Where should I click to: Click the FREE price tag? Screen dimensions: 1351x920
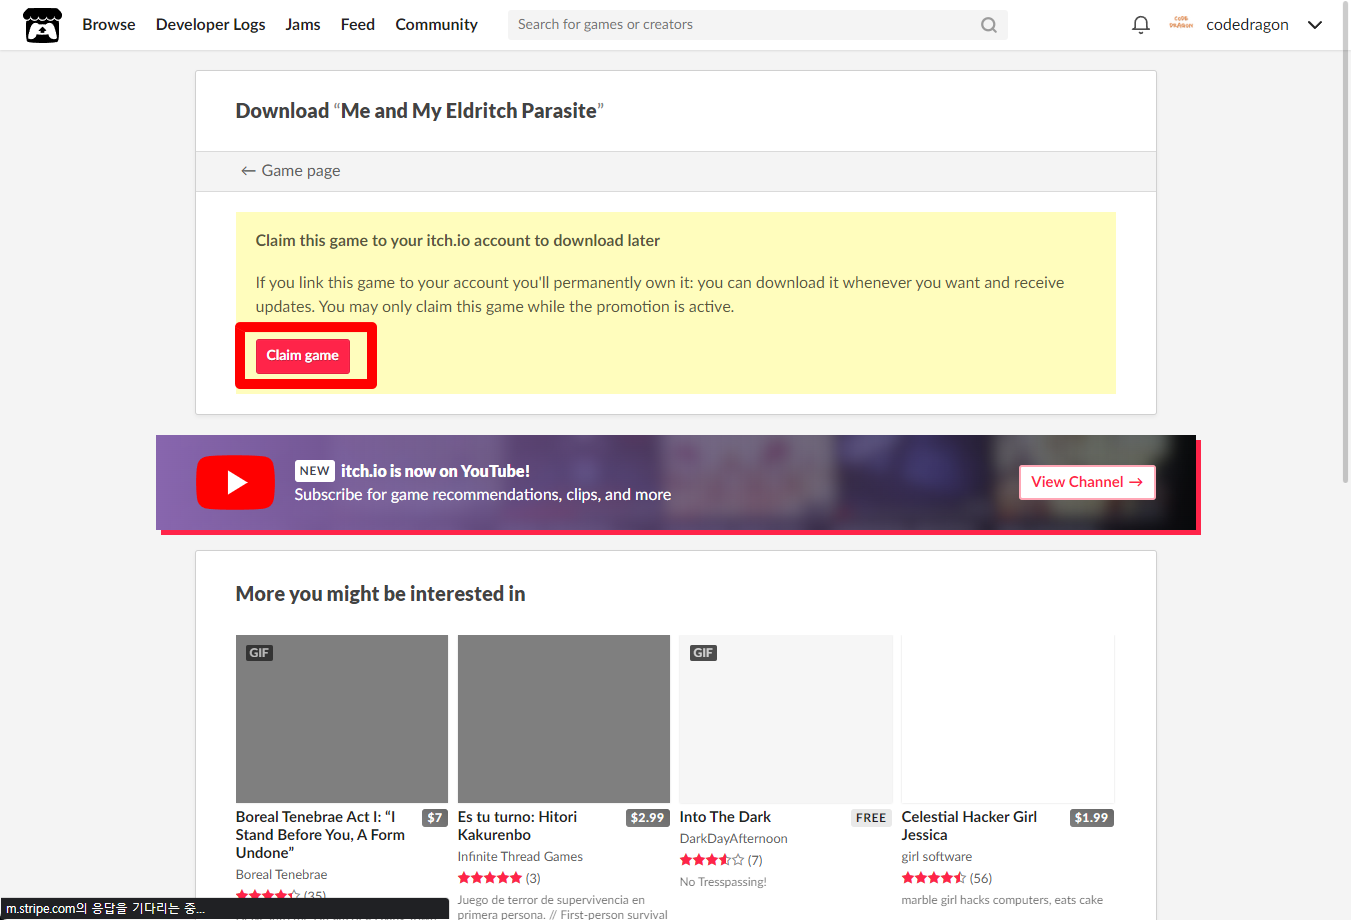(x=871, y=818)
